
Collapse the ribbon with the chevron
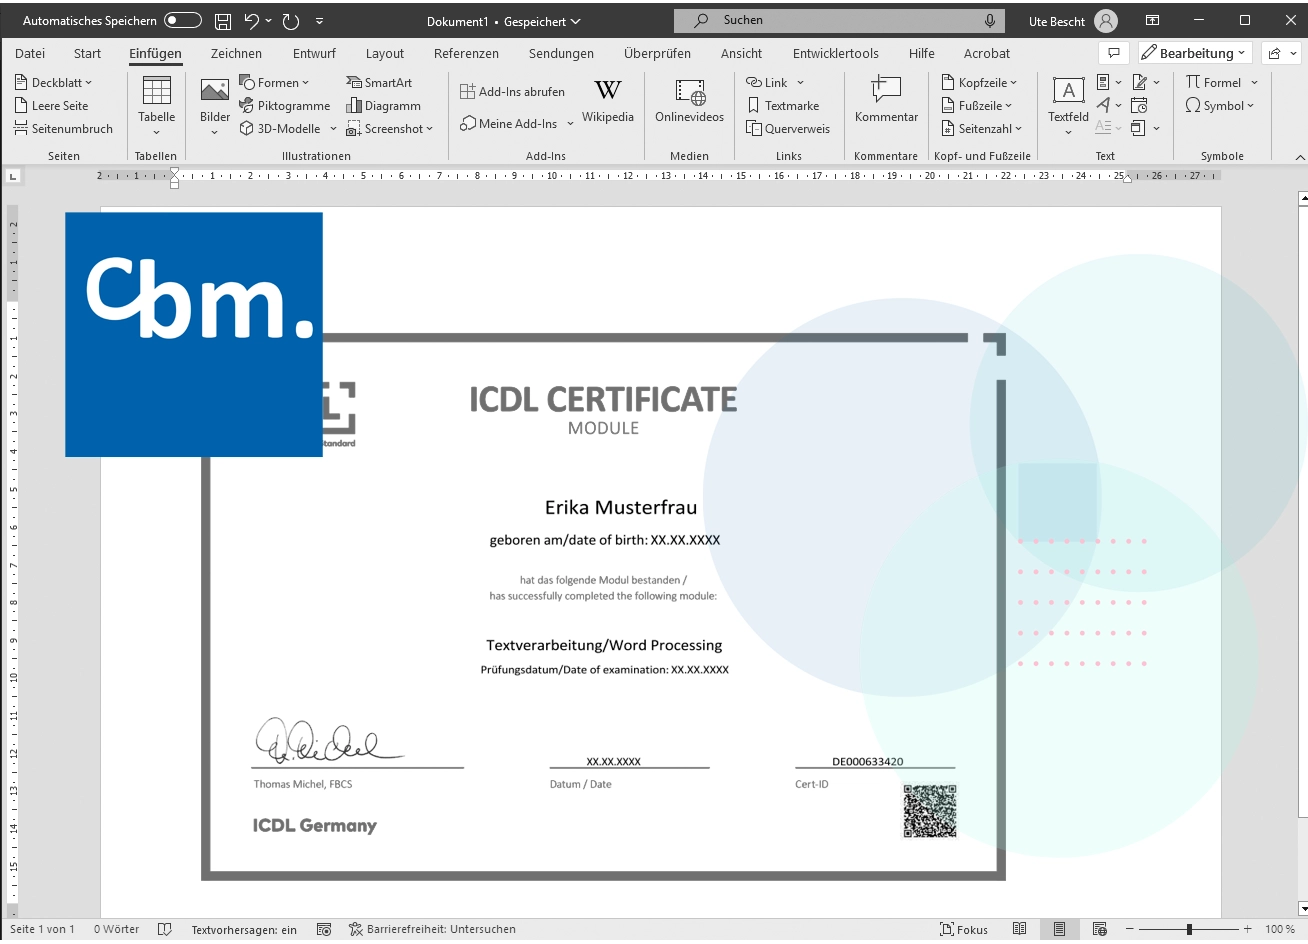pos(1300,157)
